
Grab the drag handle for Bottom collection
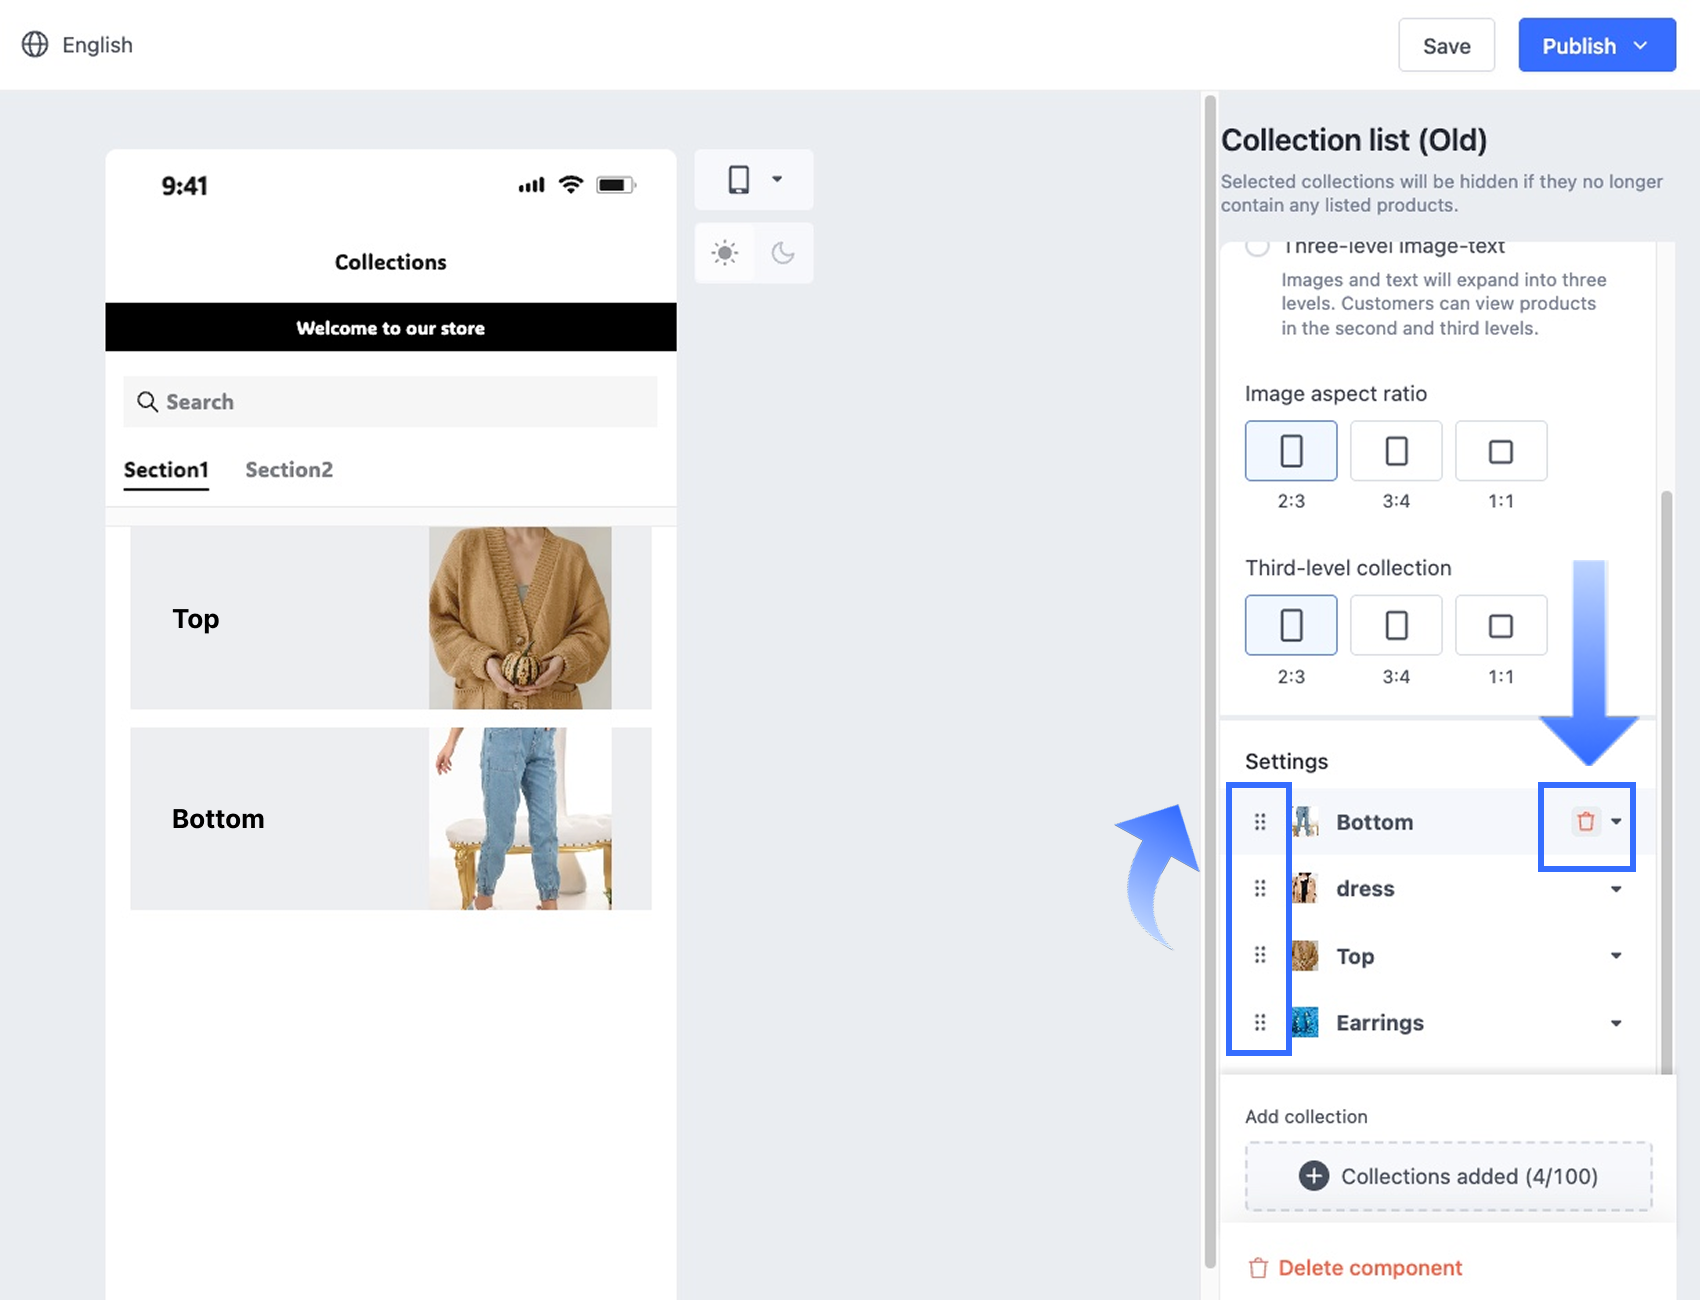click(x=1260, y=822)
